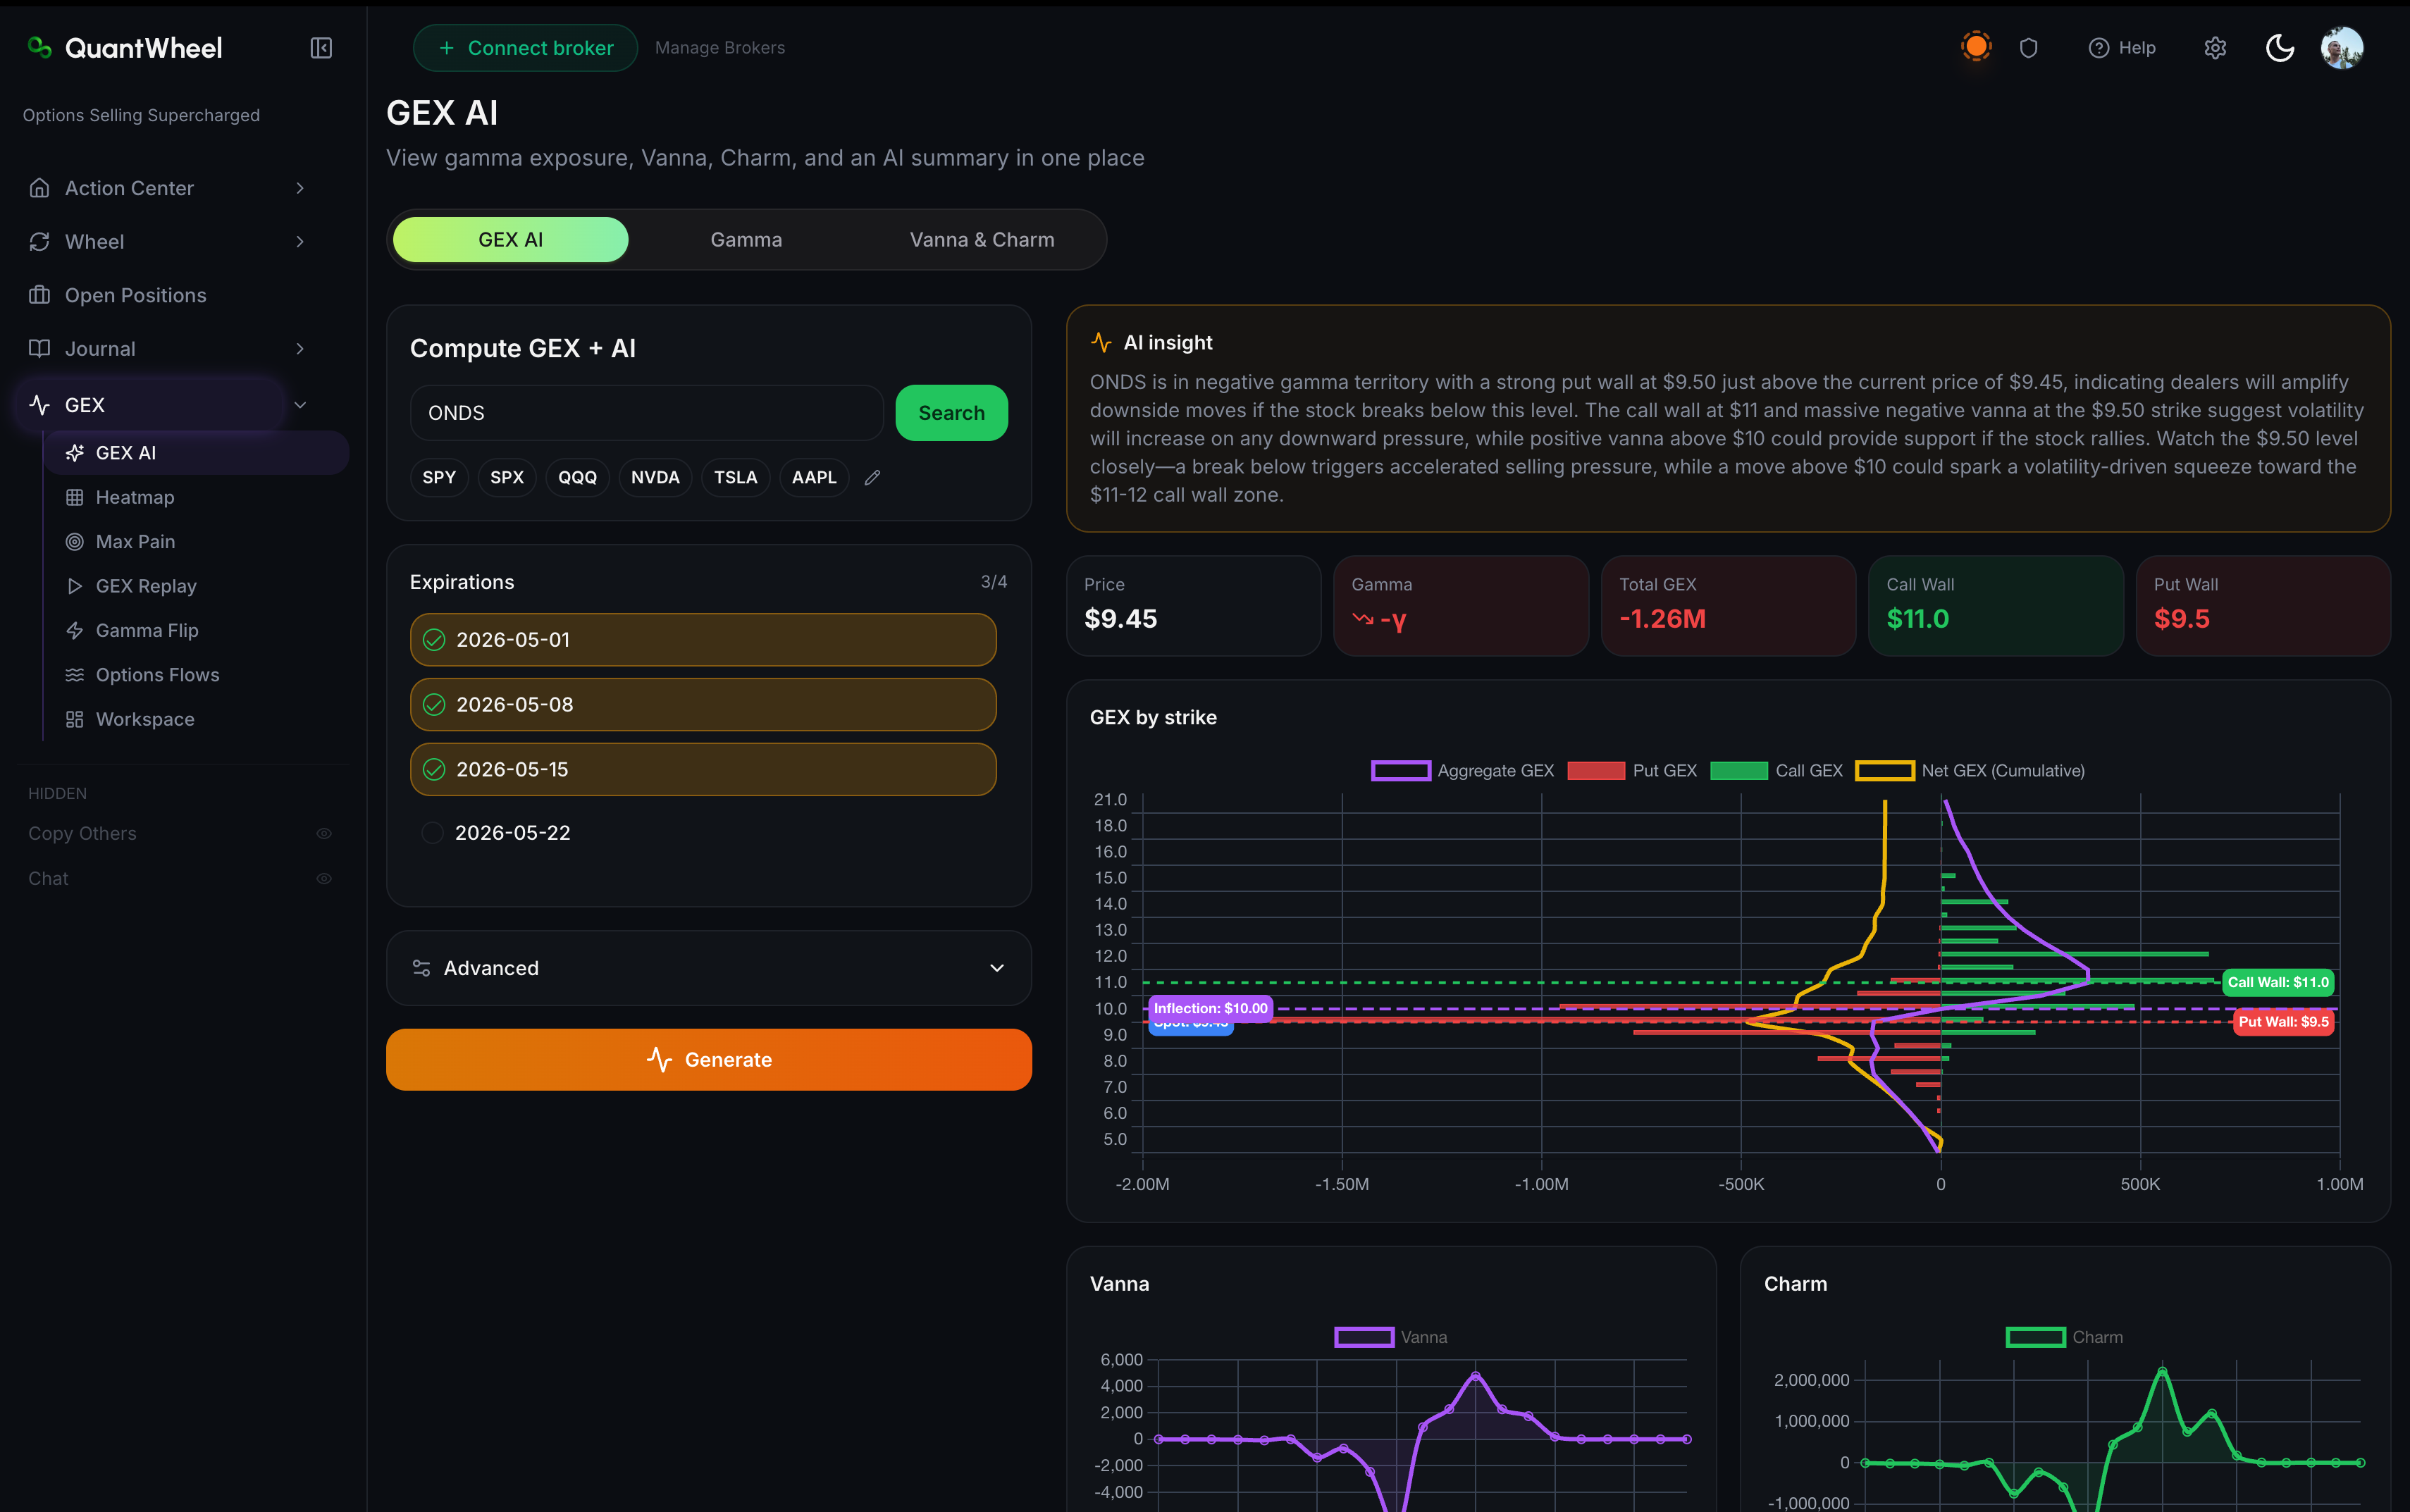This screenshot has width=2410, height=1512.
Task: Toggle visibility of Copy Others
Action: [324, 834]
